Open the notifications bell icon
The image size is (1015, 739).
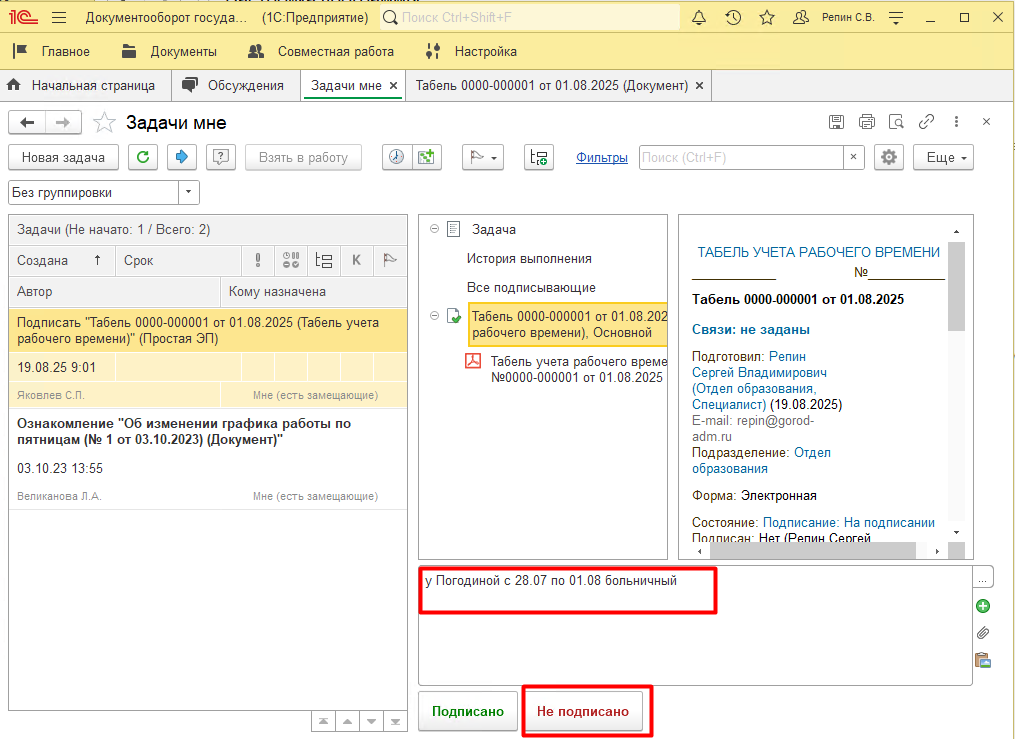[x=699, y=18]
